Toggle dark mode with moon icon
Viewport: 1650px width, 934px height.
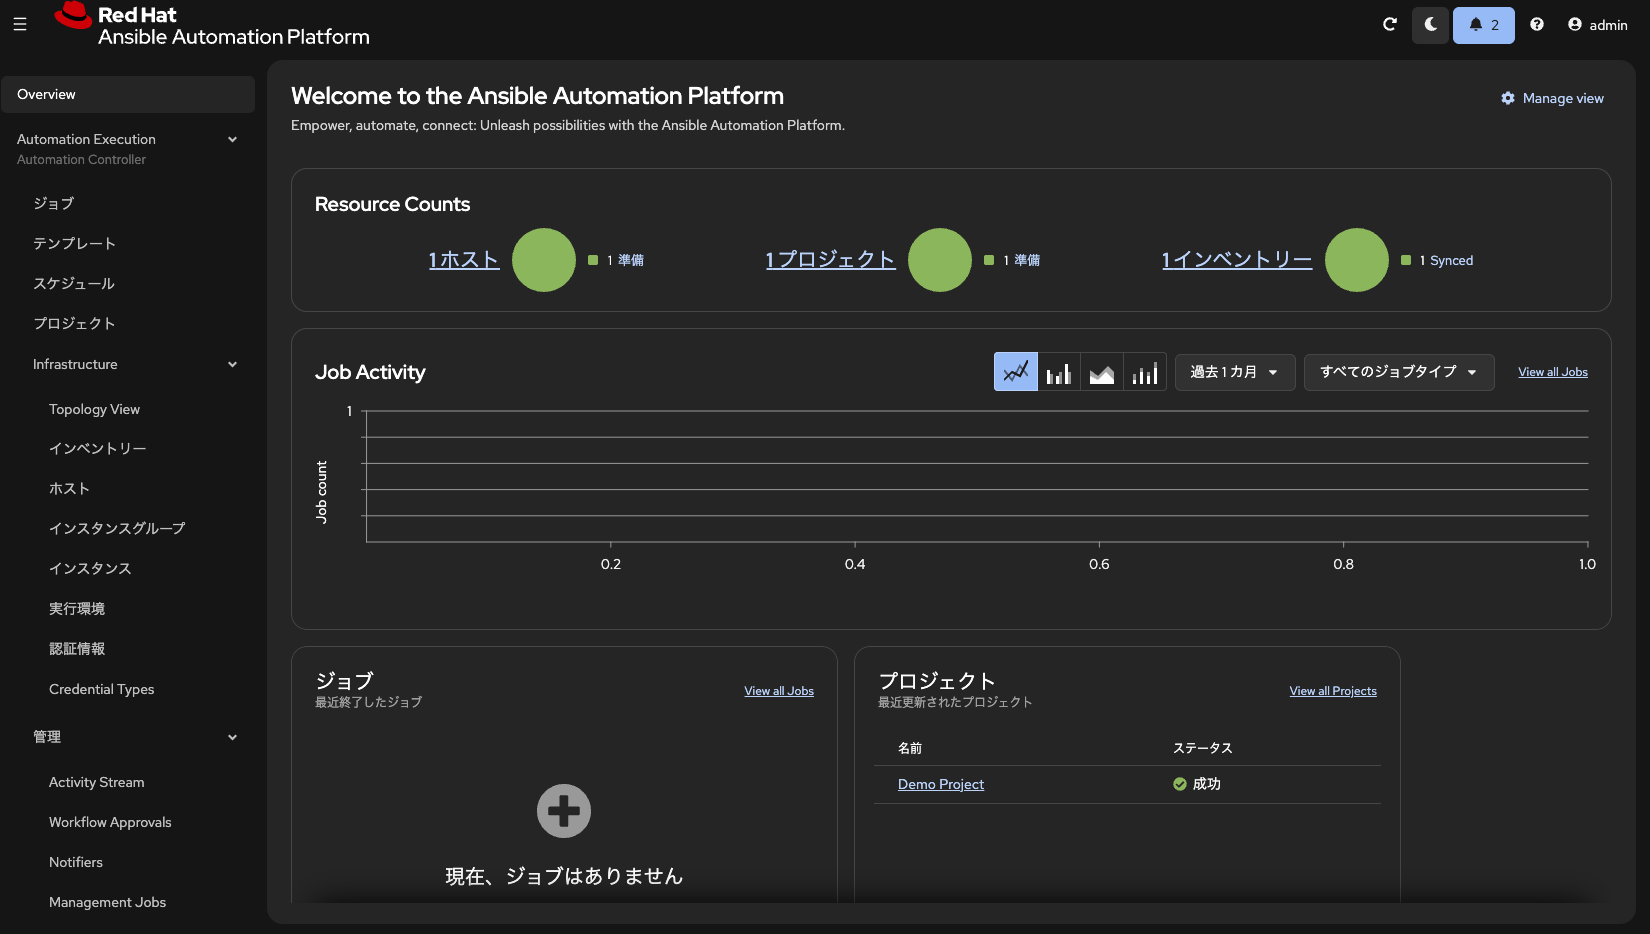click(1430, 25)
